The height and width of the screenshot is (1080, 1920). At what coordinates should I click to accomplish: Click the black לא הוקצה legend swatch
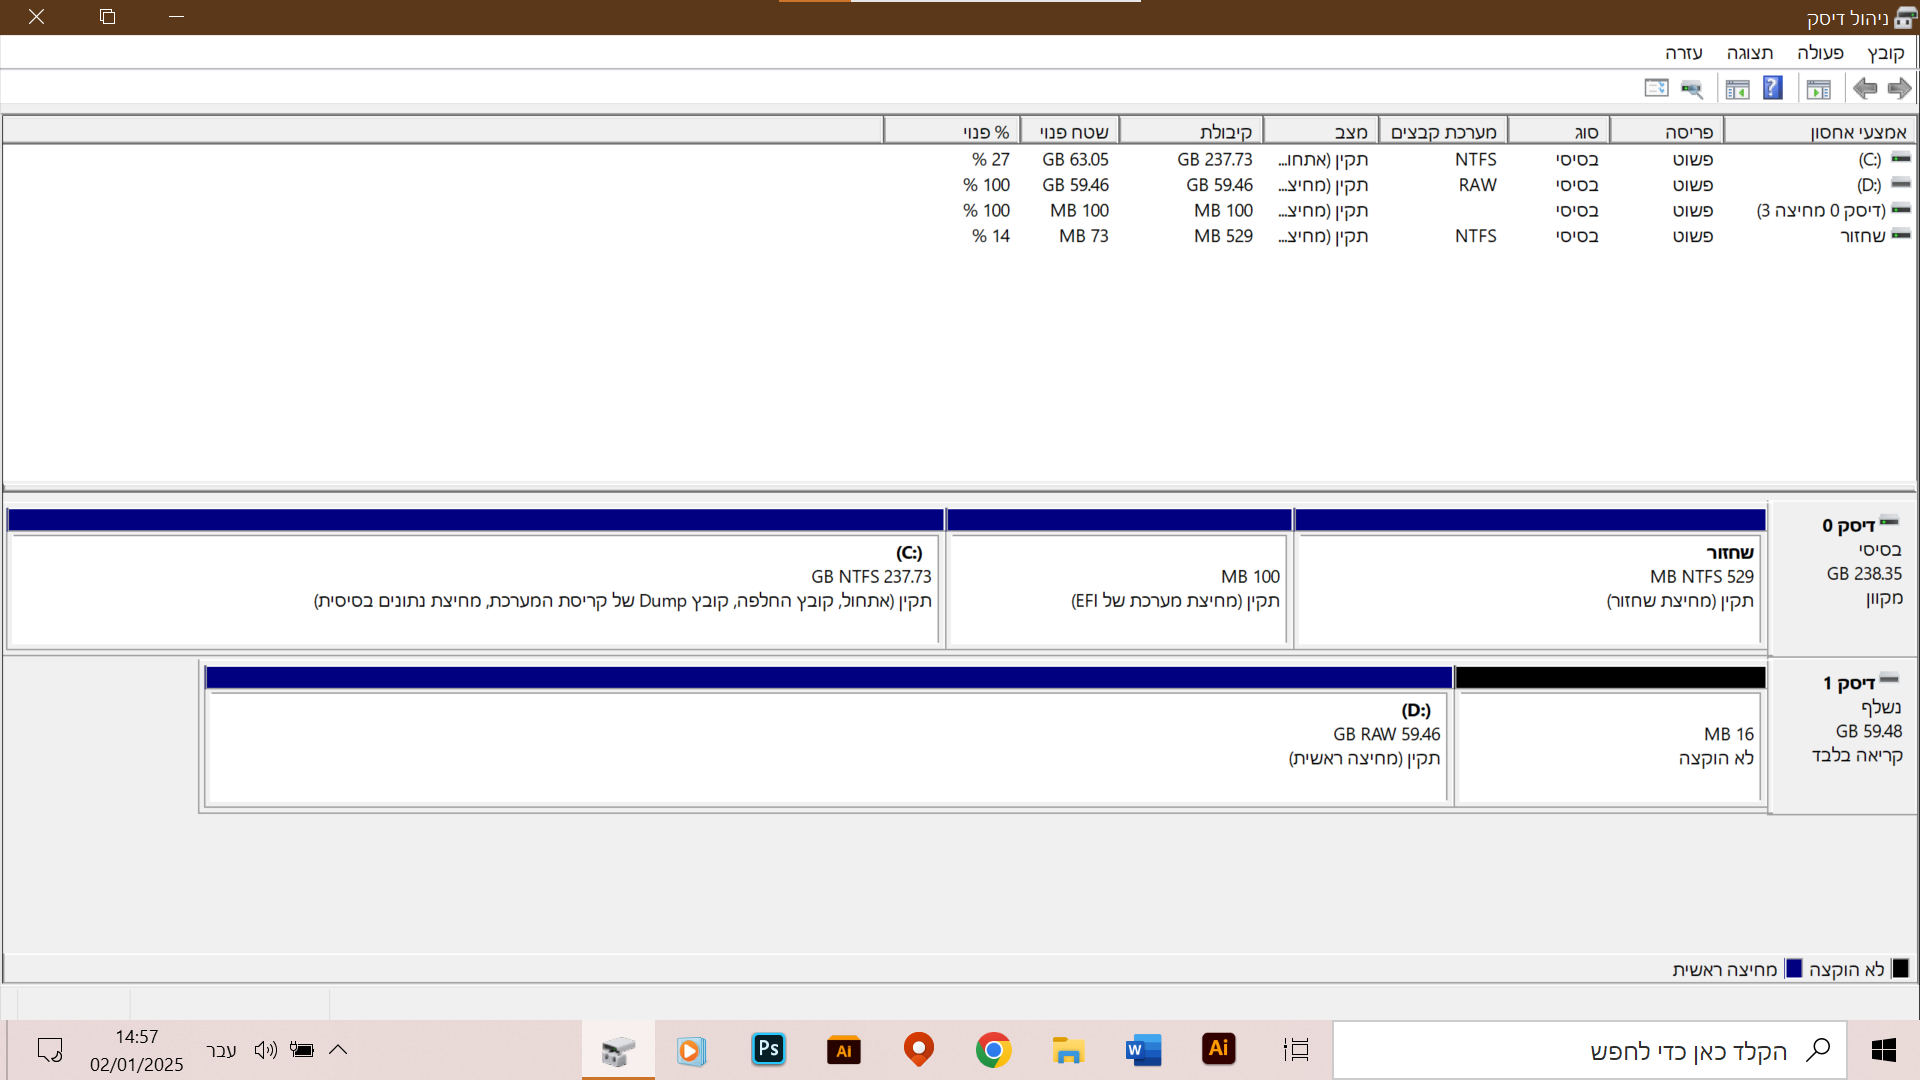[x=1901, y=969]
